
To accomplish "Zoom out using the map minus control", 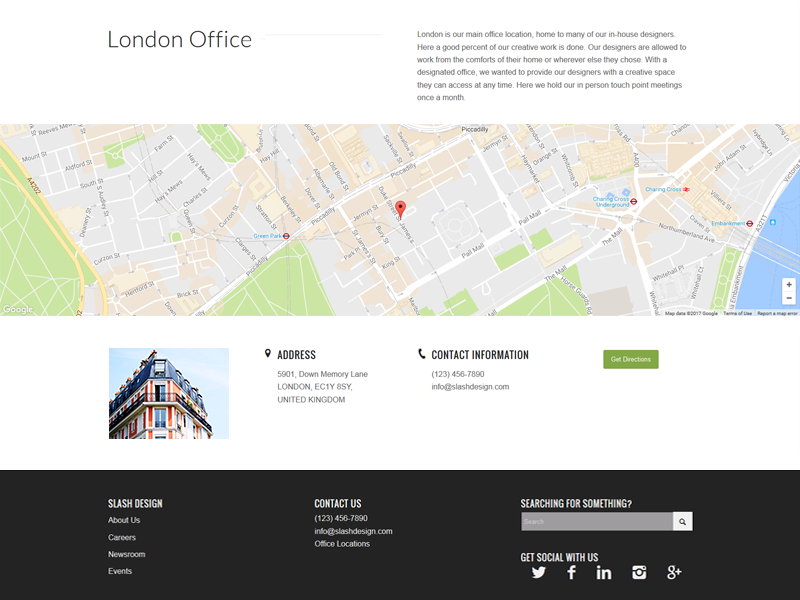I will tap(789, 298).
